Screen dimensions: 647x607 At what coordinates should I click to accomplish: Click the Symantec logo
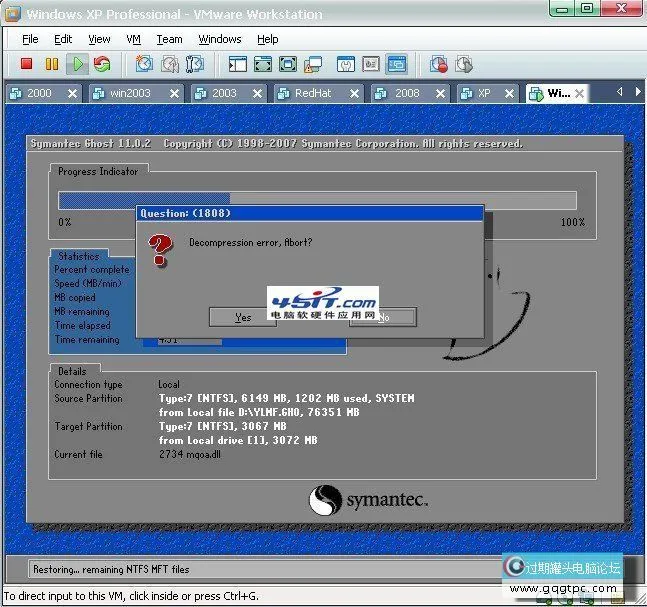pyautogui.click(x=368, y=500)
